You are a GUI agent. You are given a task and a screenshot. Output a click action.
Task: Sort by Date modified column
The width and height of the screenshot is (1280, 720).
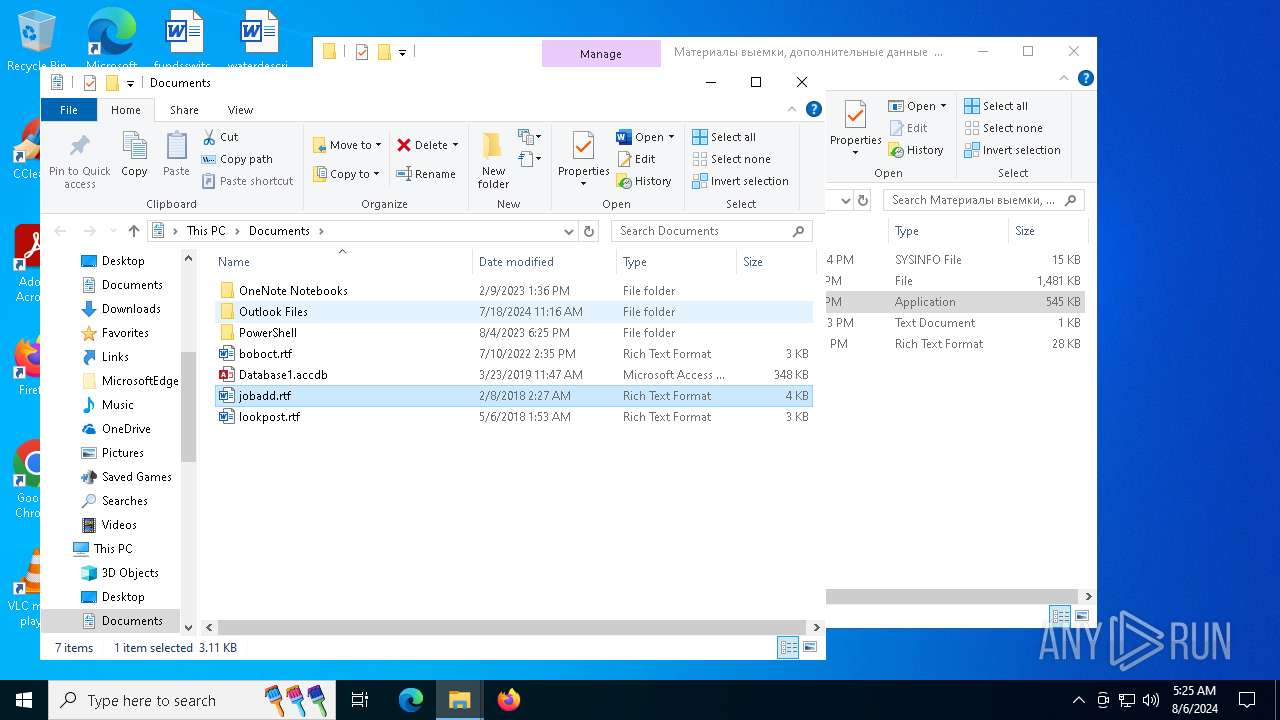(544, 262)
